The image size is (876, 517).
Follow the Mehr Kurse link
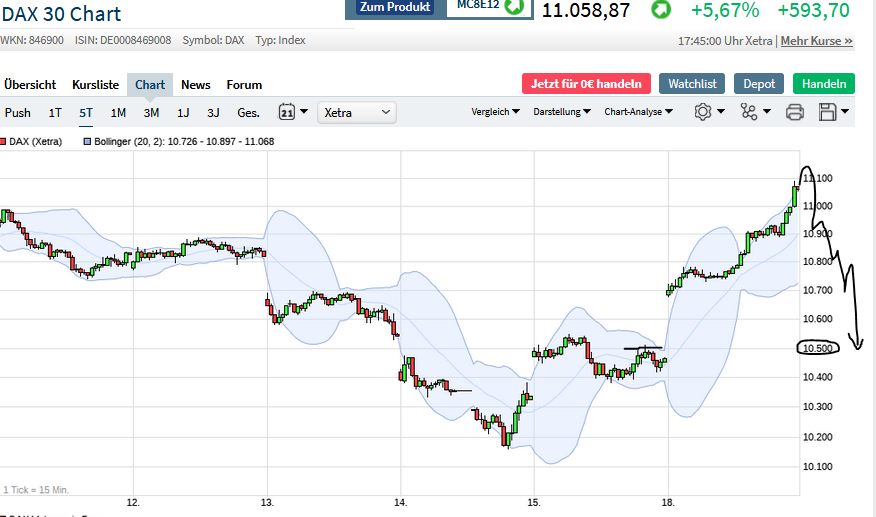point(816,41)
